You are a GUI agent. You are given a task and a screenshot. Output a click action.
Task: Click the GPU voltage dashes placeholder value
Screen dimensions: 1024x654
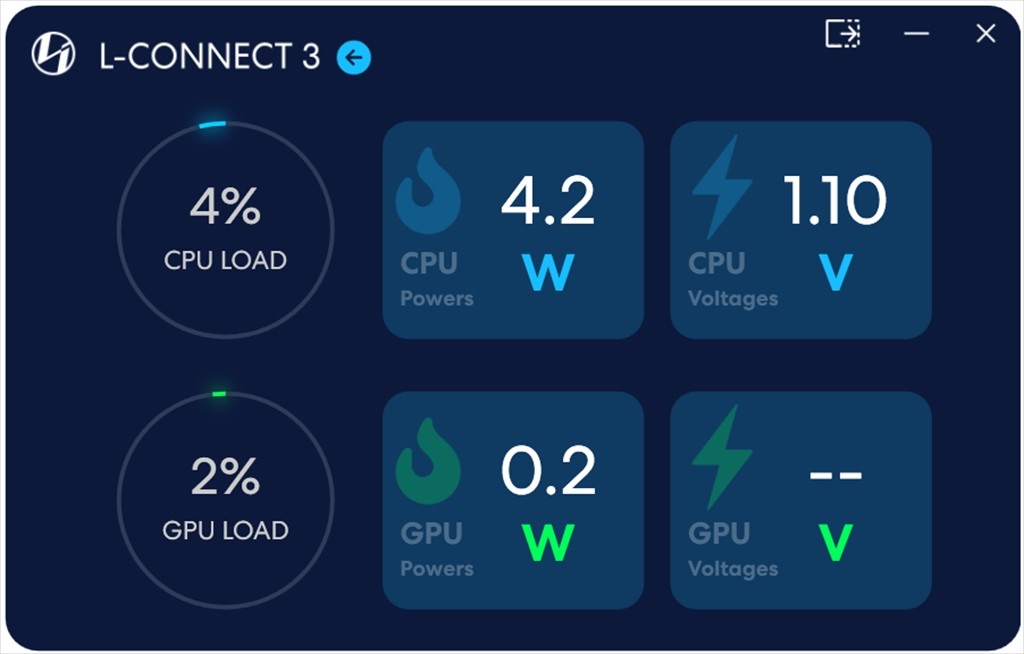pos(835,474)
